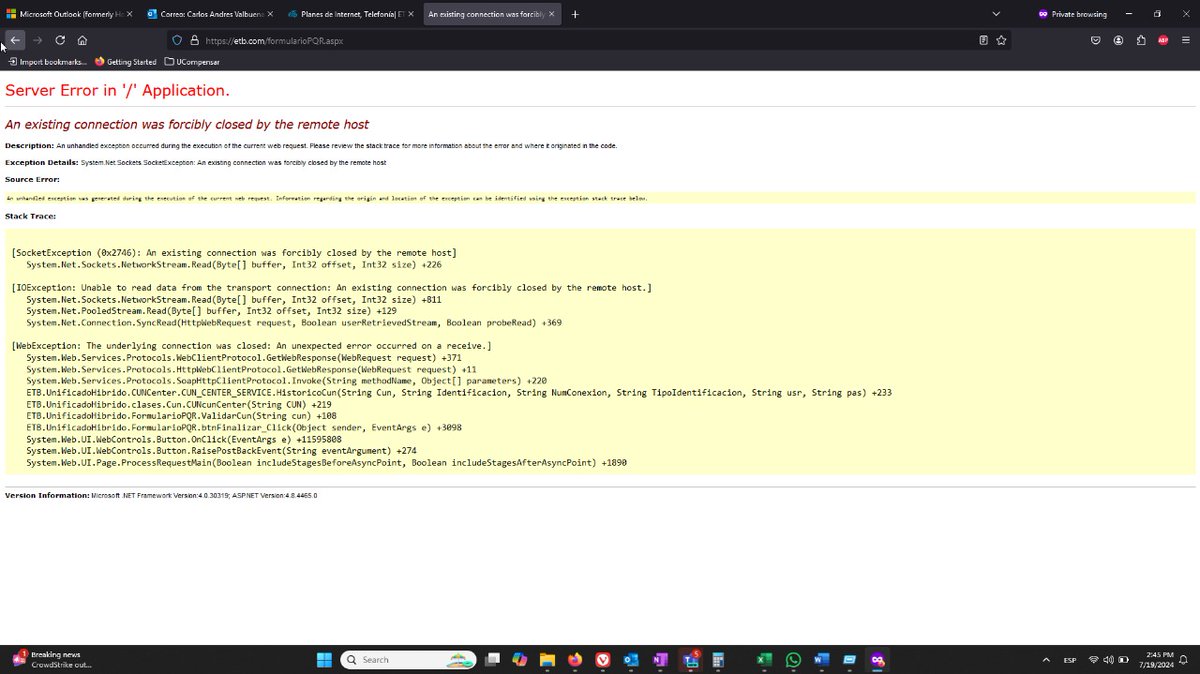Click the 'Version Information:' label text

[47, 495]
